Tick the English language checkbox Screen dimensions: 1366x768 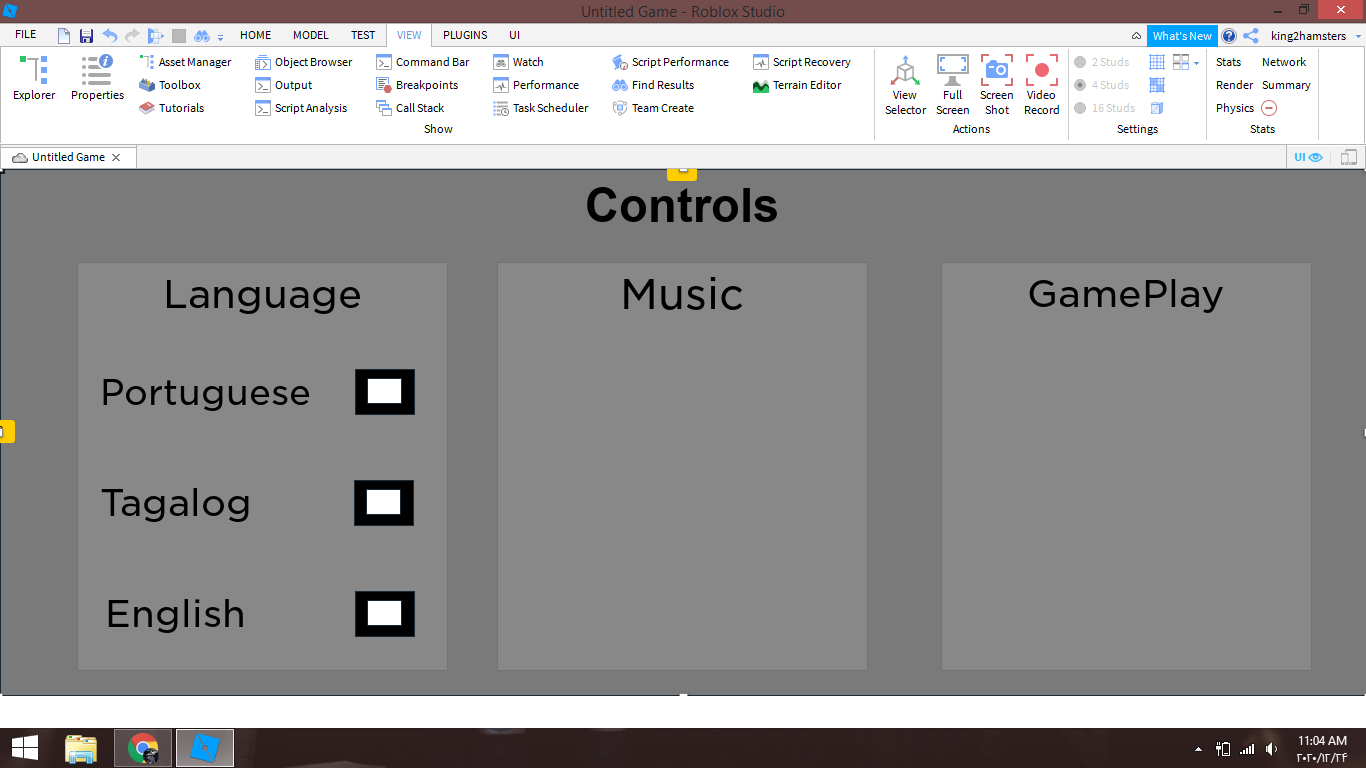[385, 613]
